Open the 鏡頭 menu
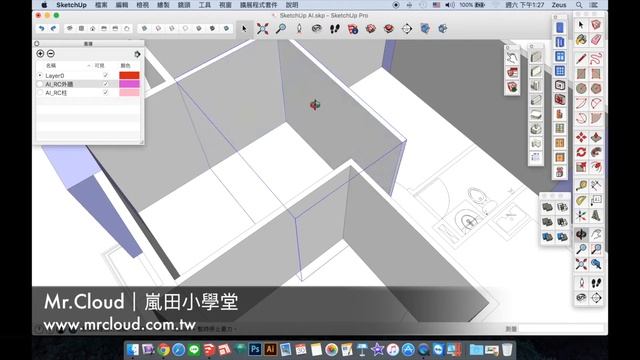This screenshot has width=640, height=360. [x=184, y=5]
